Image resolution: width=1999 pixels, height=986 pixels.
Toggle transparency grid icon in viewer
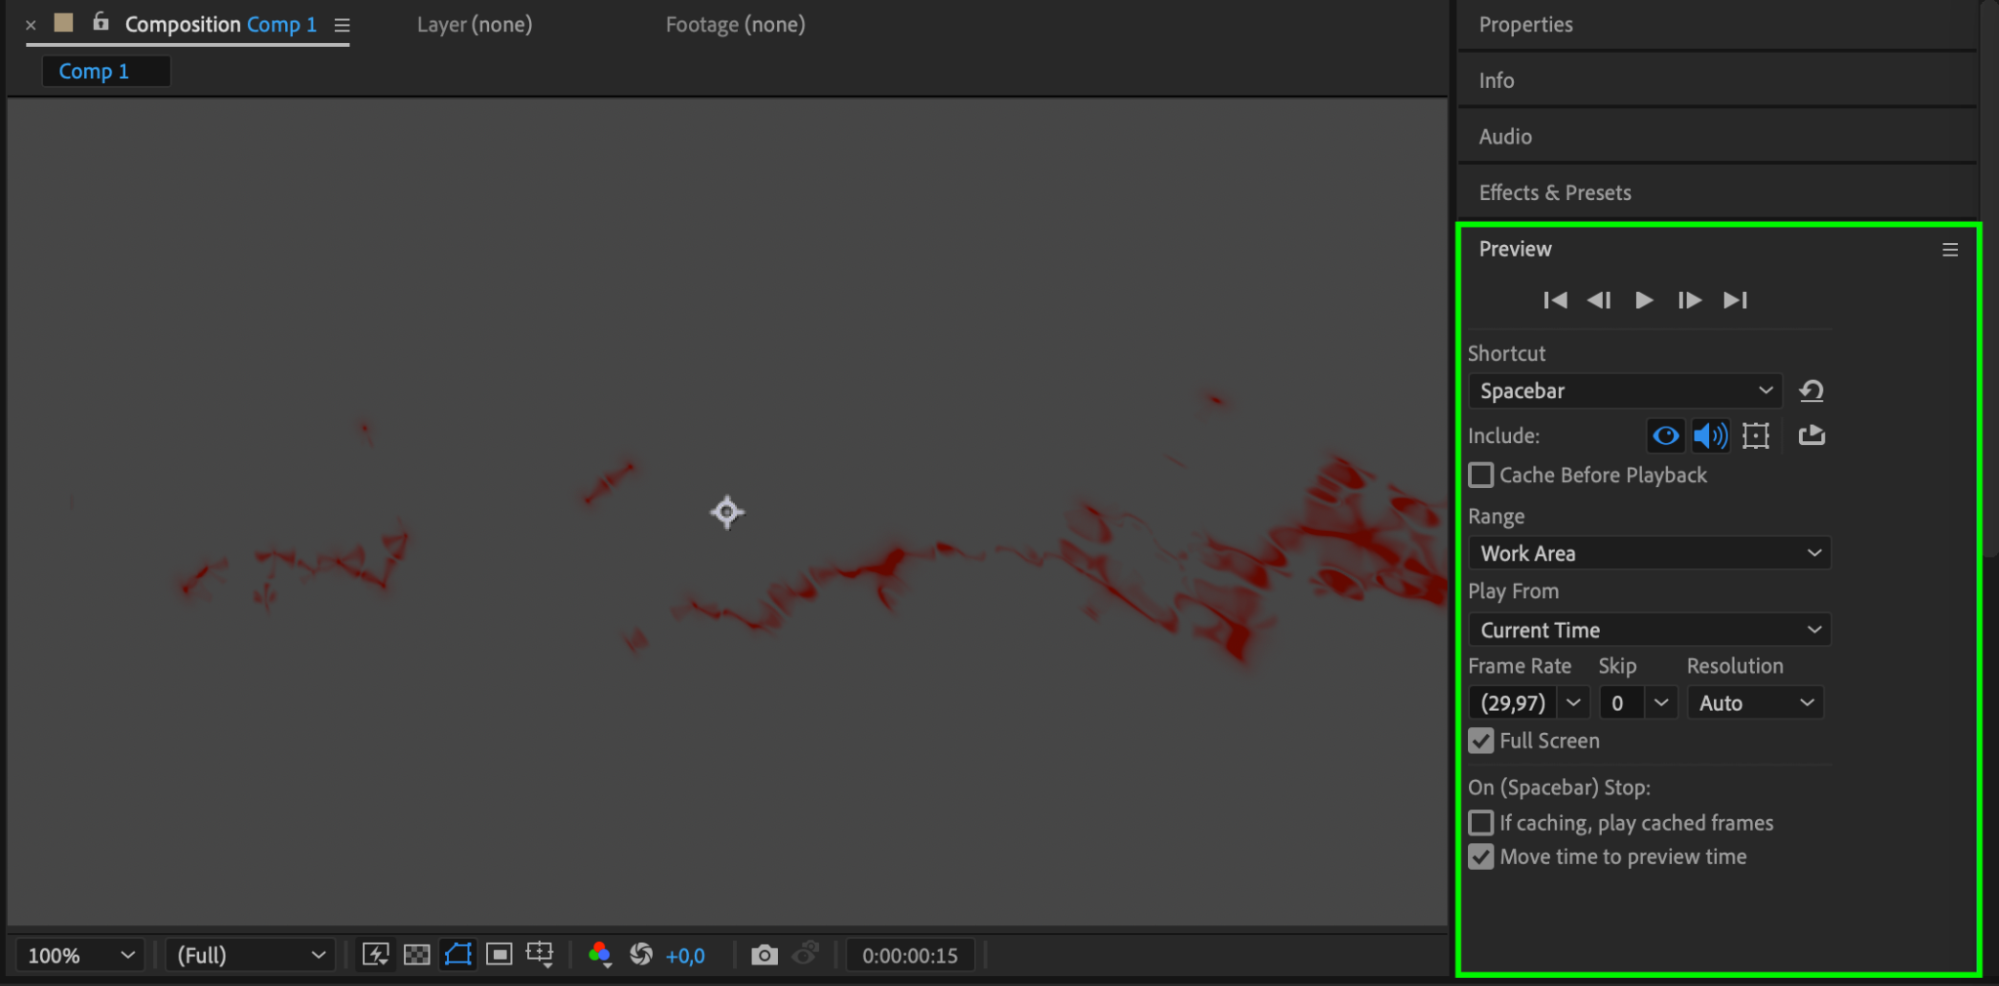point(417,955)
